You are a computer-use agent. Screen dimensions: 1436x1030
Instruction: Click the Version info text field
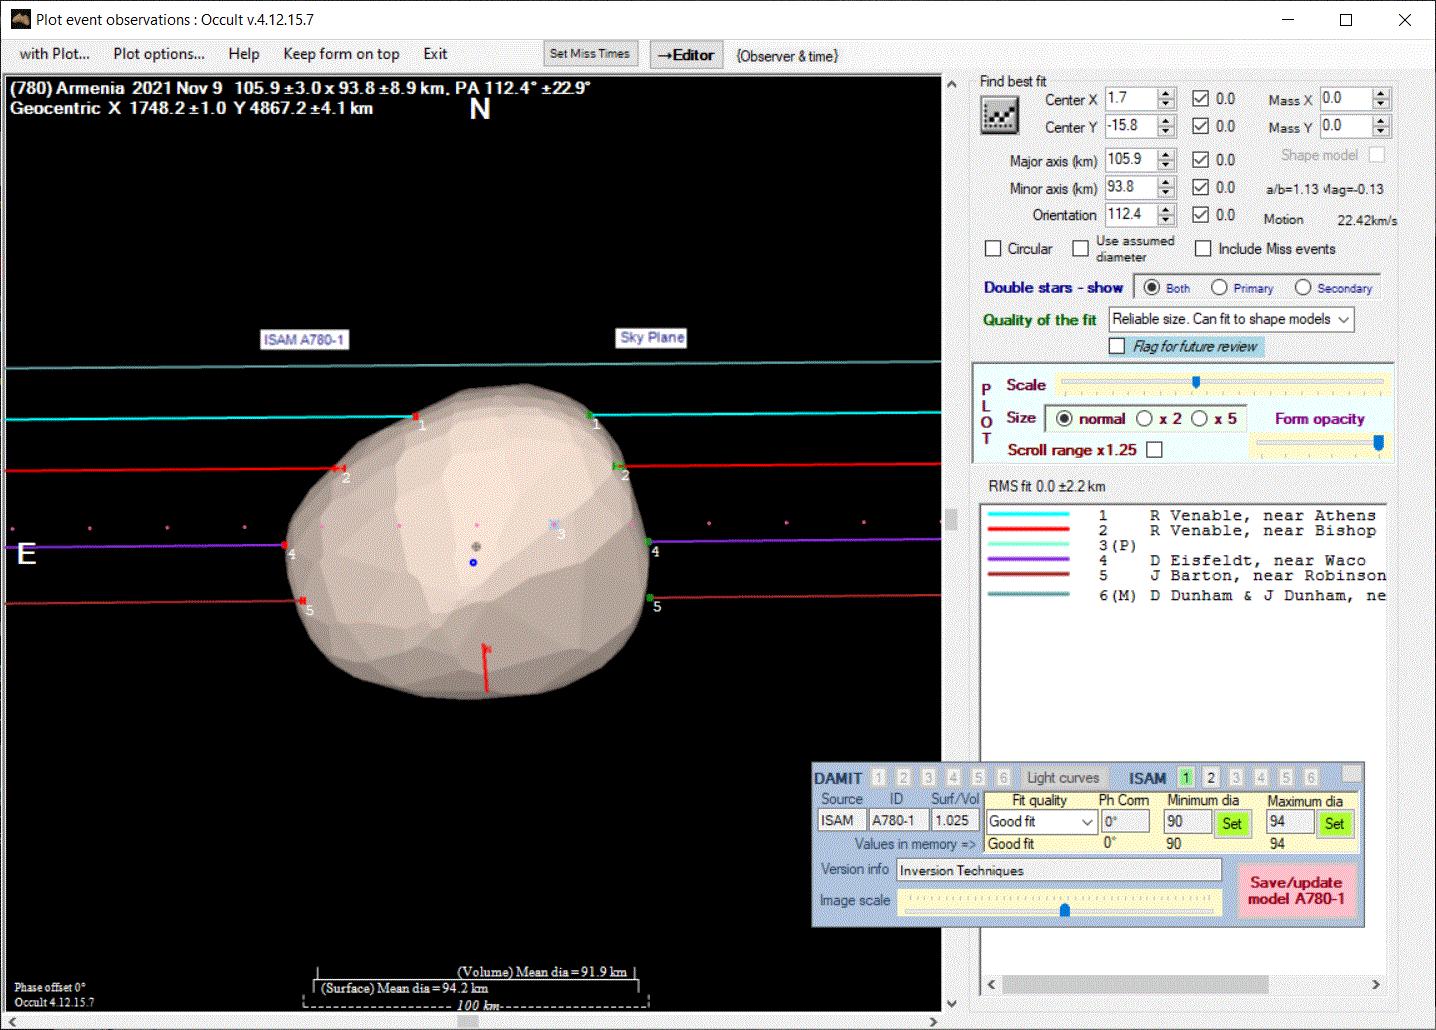point(1058,870)
